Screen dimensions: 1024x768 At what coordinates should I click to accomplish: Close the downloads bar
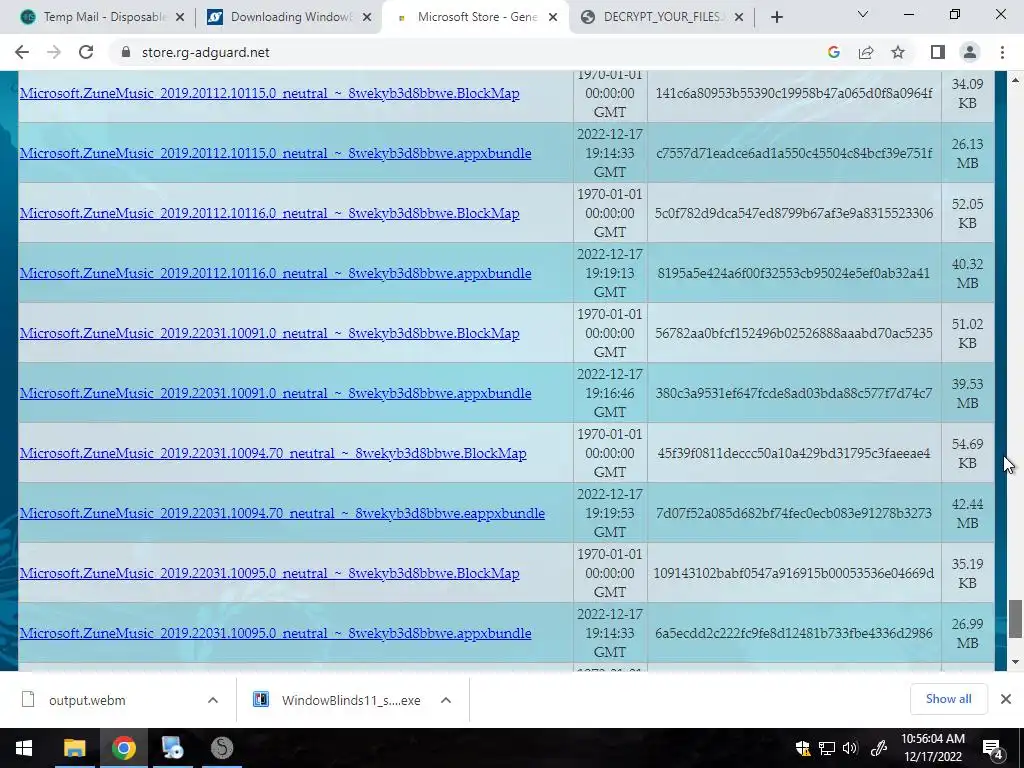(x=1006, y=699)
